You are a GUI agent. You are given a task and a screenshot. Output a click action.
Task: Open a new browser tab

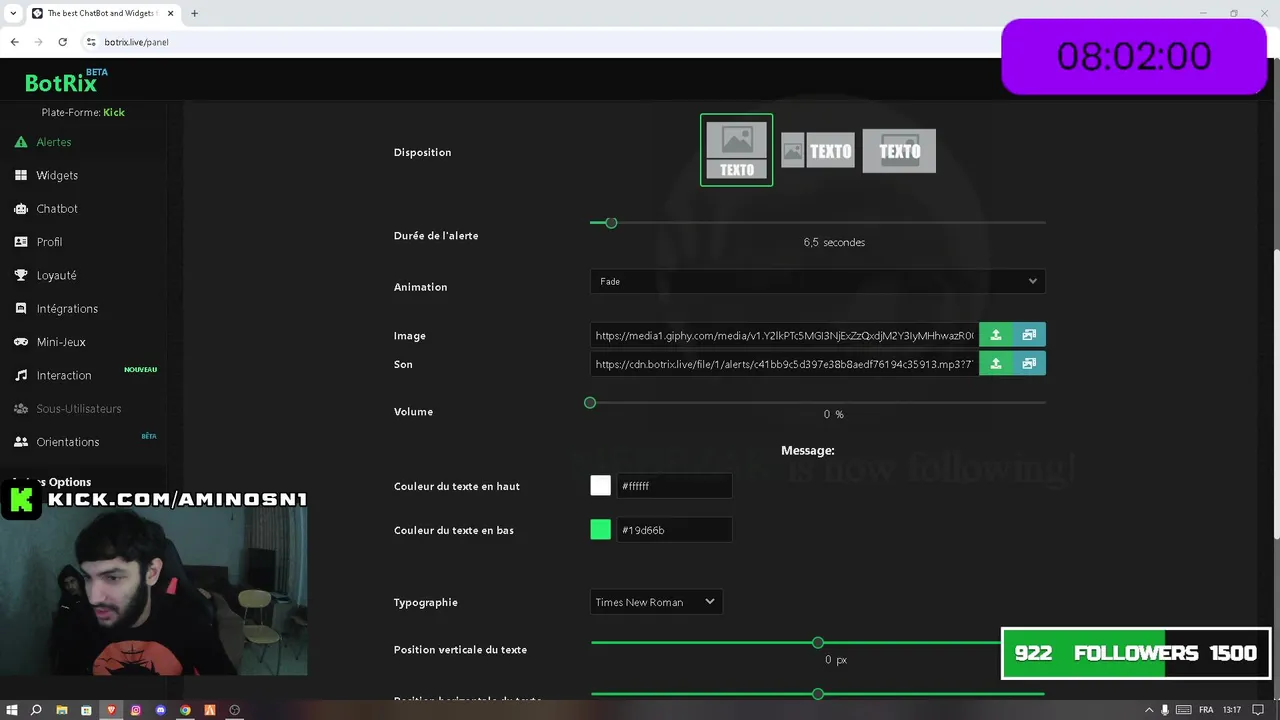tap(194, 13)
